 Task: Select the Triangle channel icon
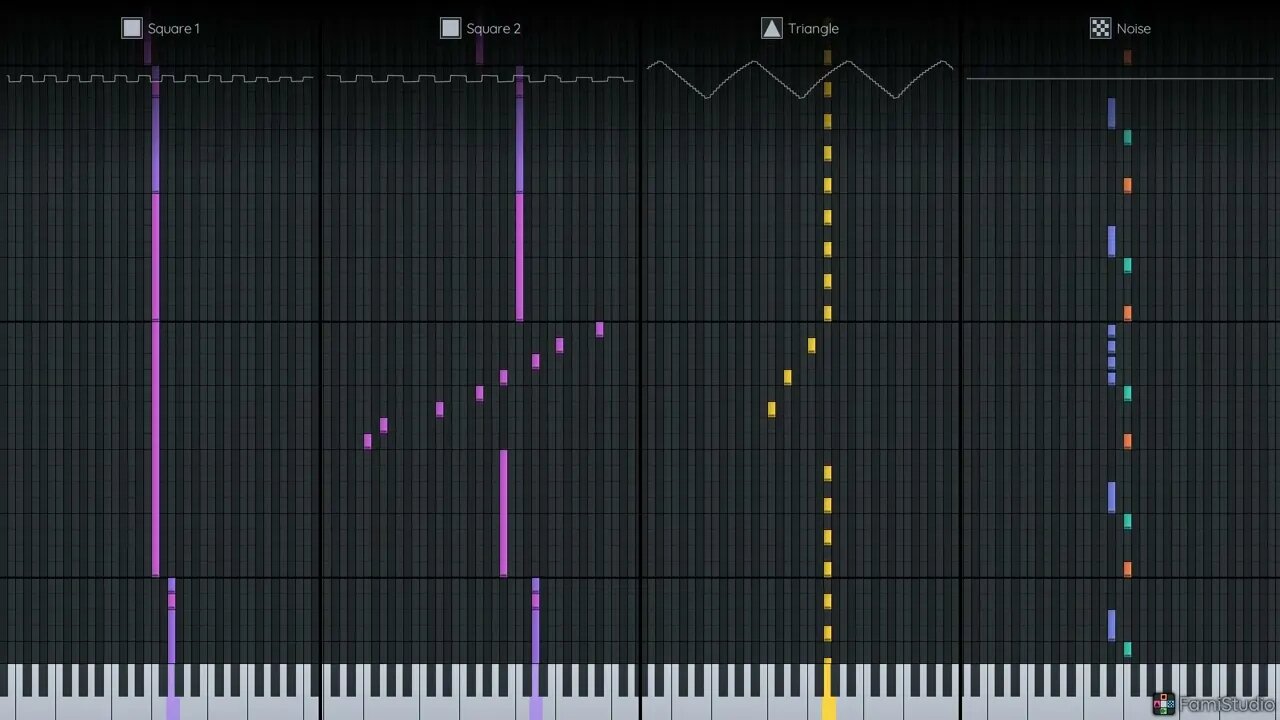(x=771, y=28)
